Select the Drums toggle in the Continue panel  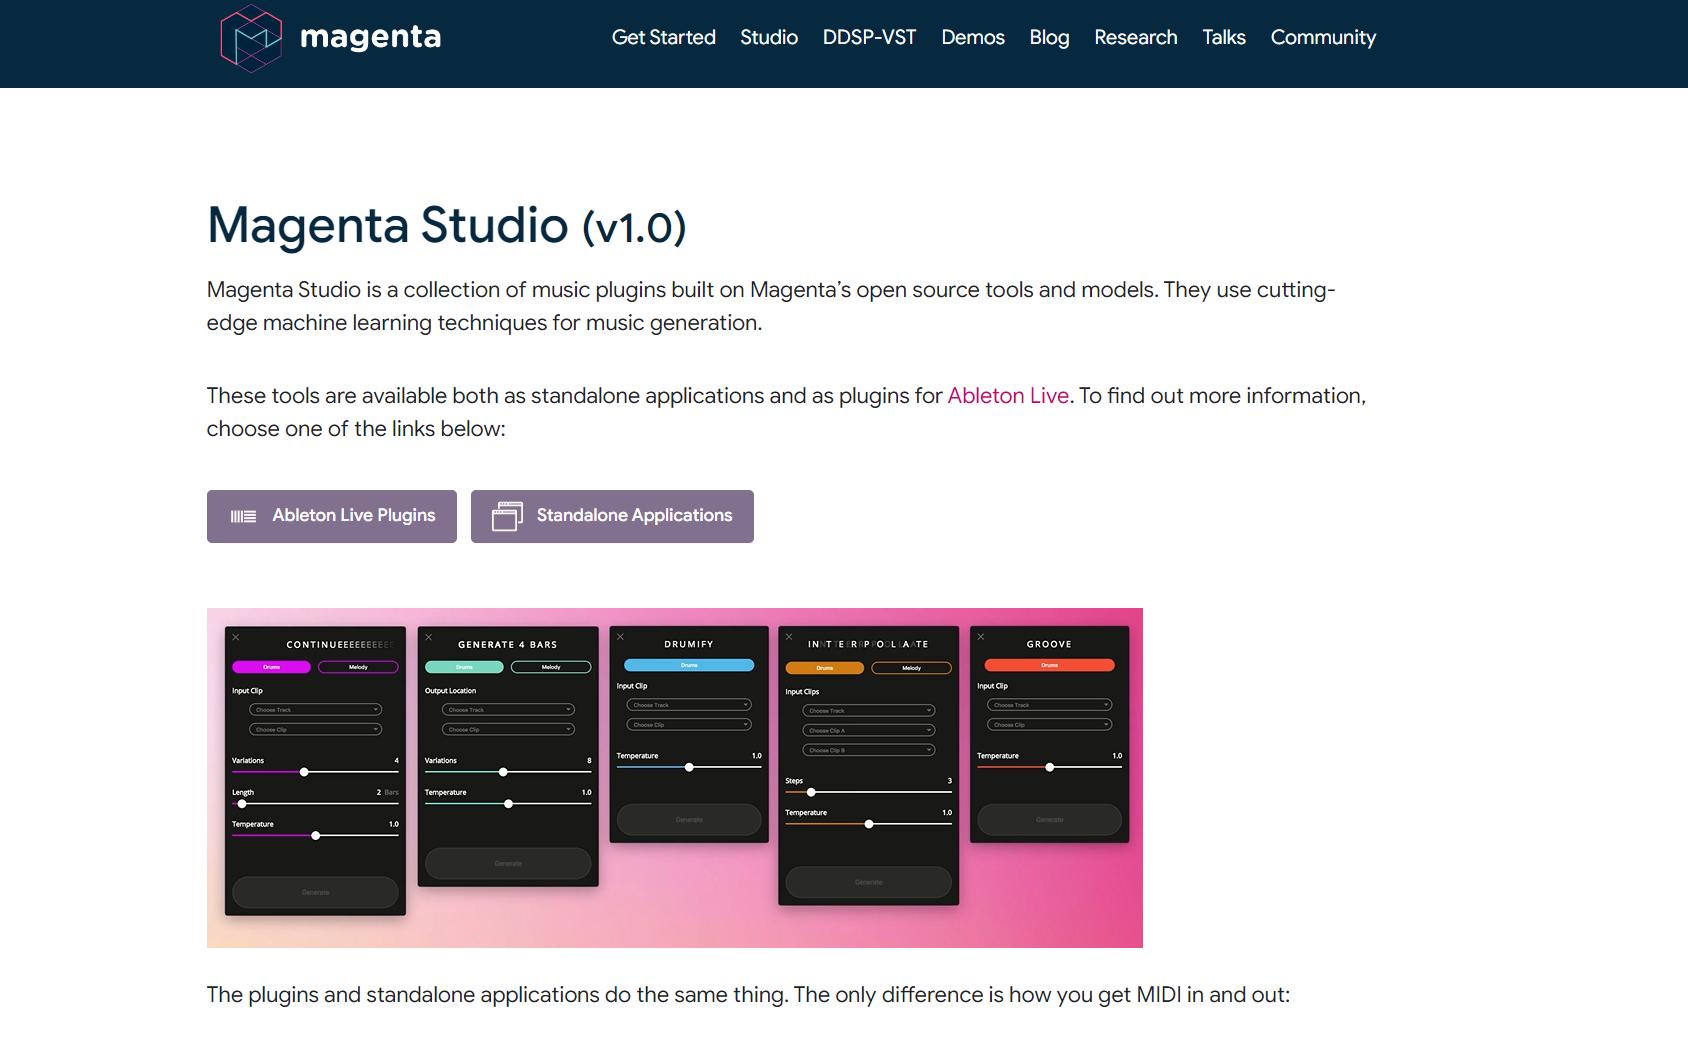[271, 667]
